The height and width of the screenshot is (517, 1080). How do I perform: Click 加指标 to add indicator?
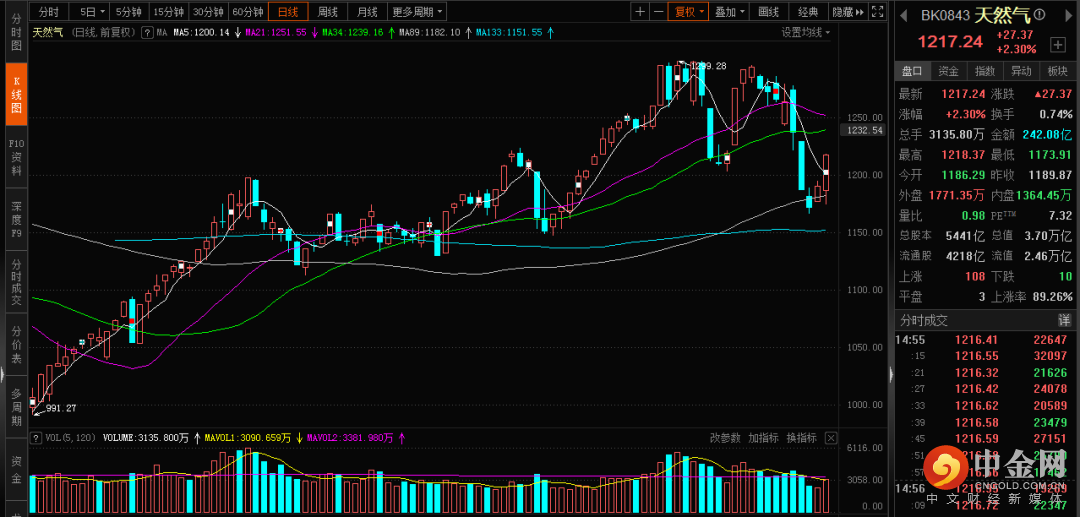pyautogui.click(x=763, y=437)
